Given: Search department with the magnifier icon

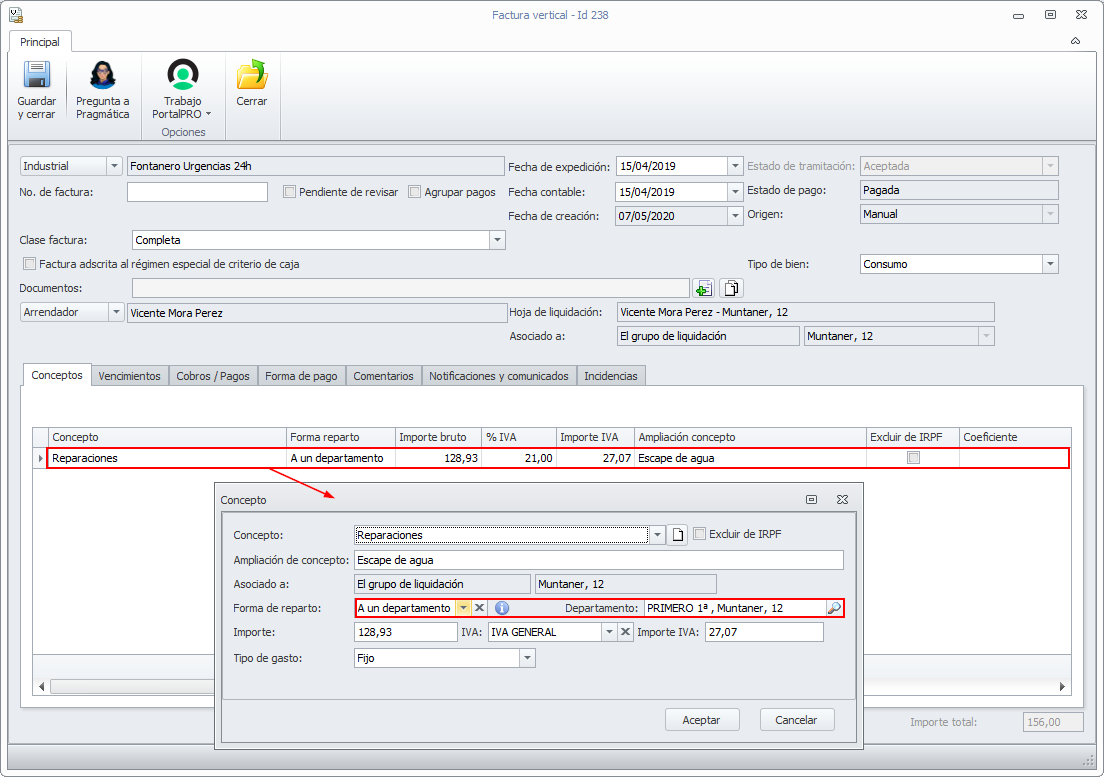Looking at the screenshot, I should (x=834, y=608).
